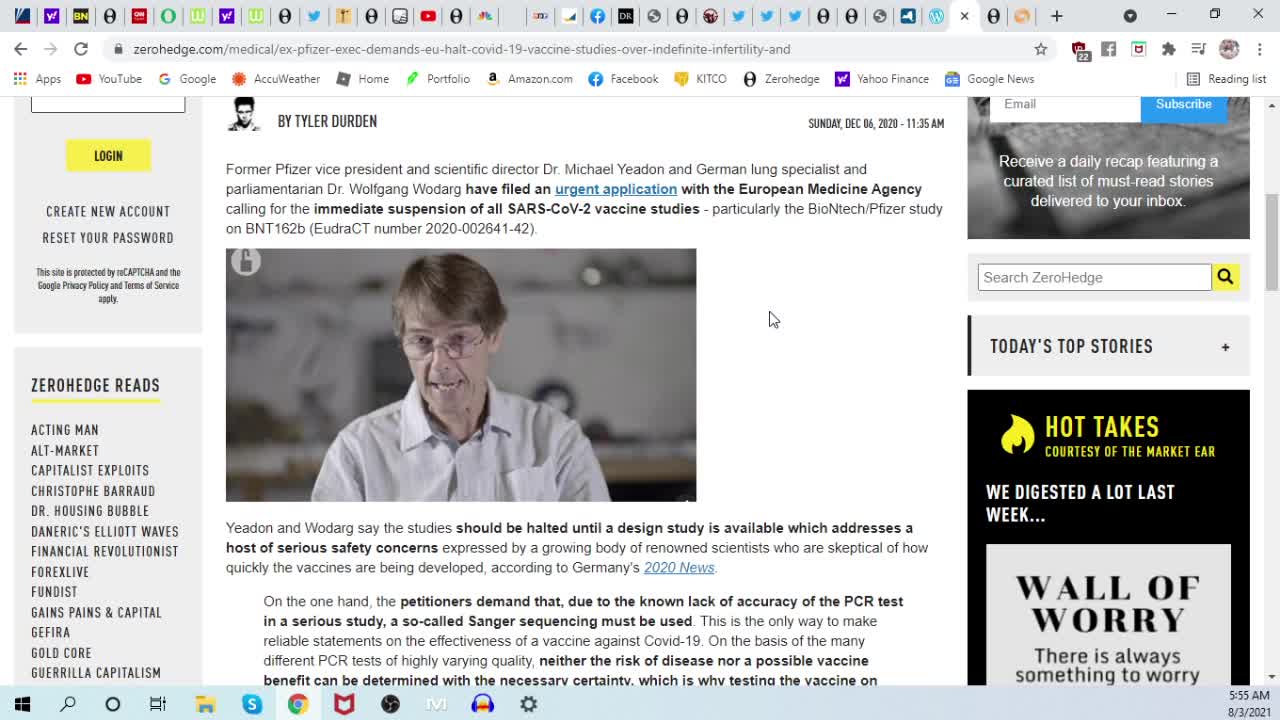Click the lock badge on article image

[x=245, y=261]
